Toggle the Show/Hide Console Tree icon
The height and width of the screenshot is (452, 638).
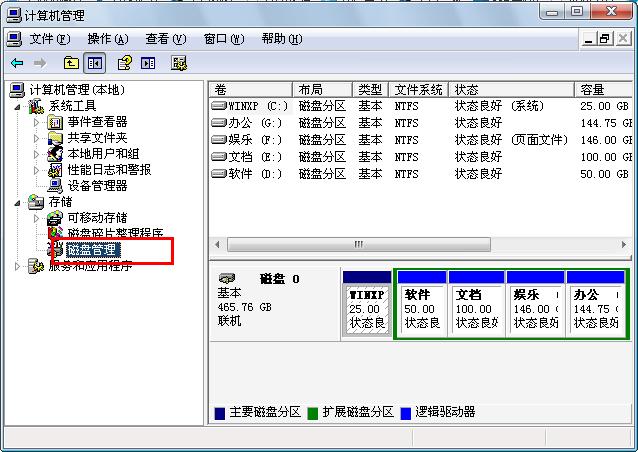pyautogui.click(x=94, y=63)
